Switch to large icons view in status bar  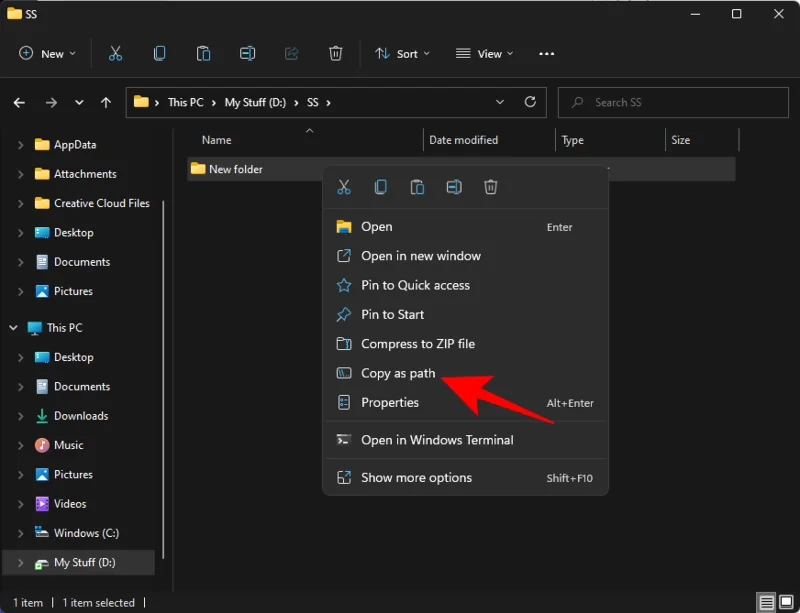[786, 603]
